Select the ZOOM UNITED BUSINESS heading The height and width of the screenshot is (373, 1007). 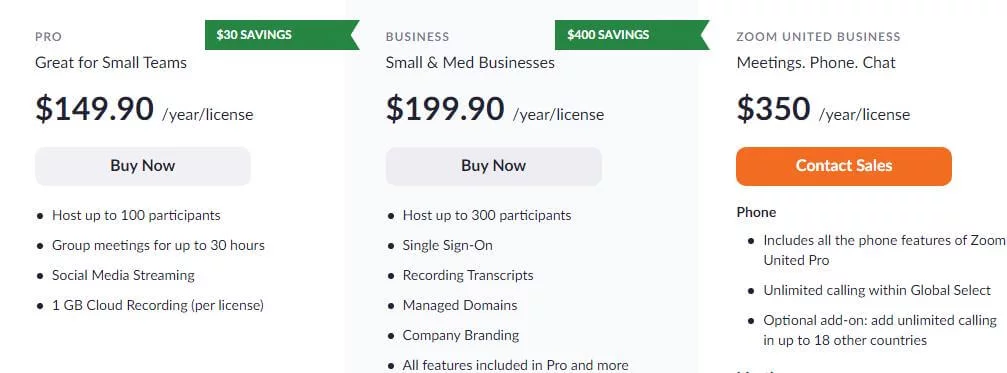[x=818, y=37]
